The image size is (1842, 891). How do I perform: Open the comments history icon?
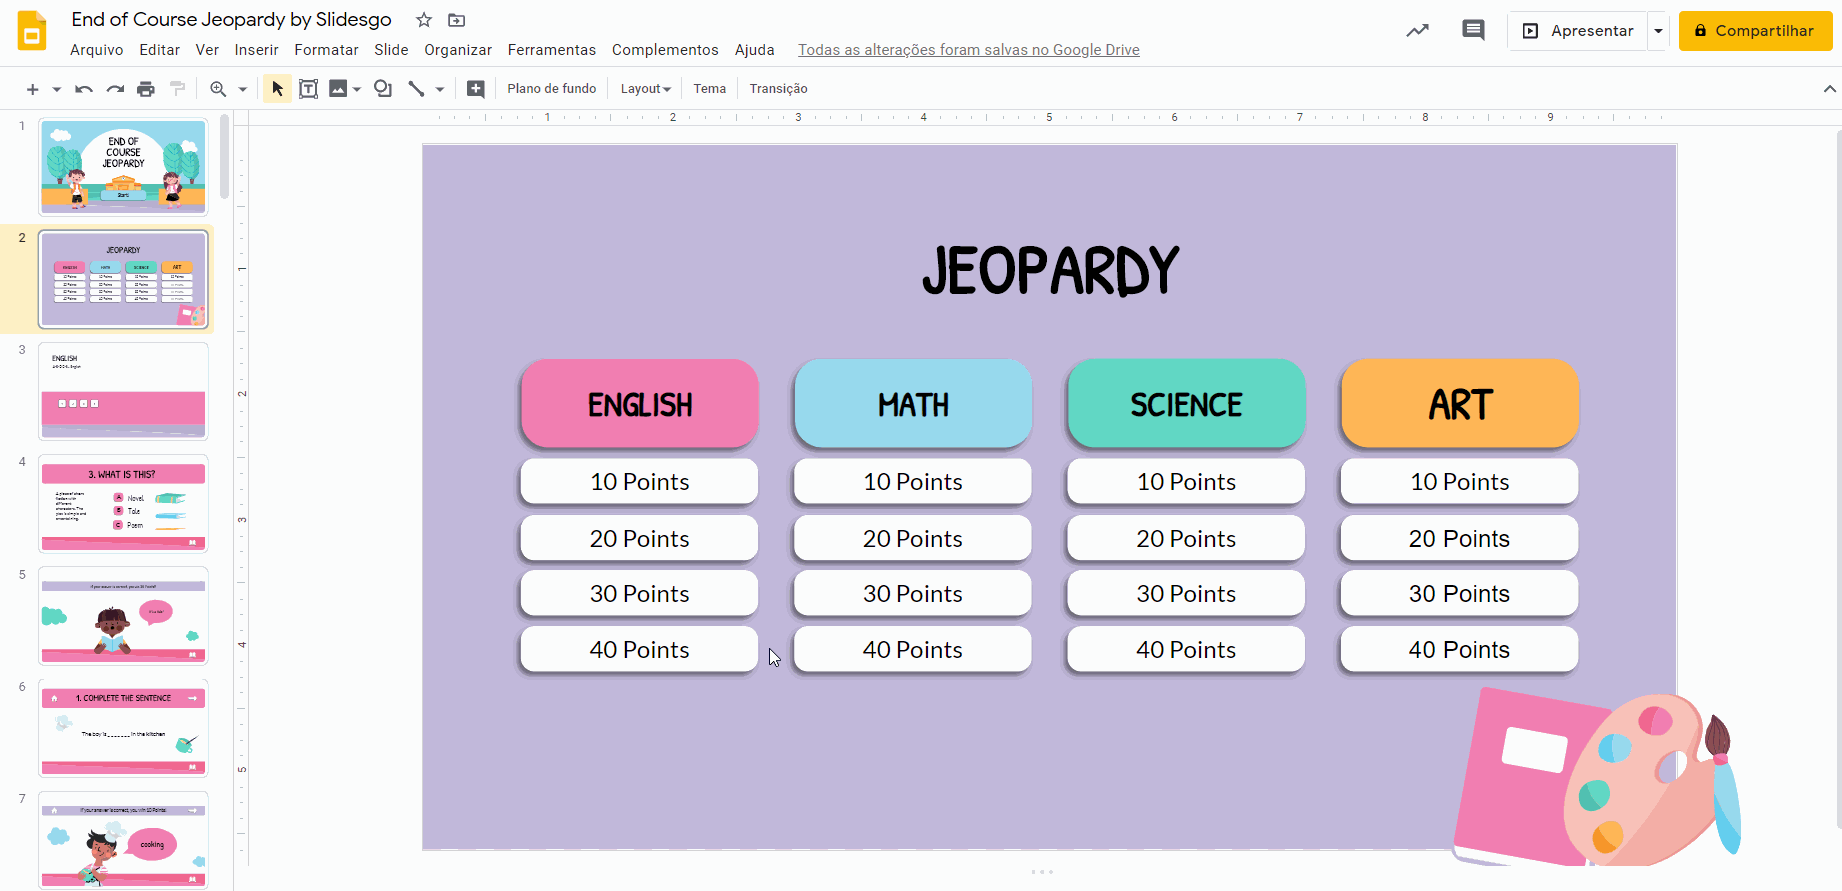[x=1473, y=31]
